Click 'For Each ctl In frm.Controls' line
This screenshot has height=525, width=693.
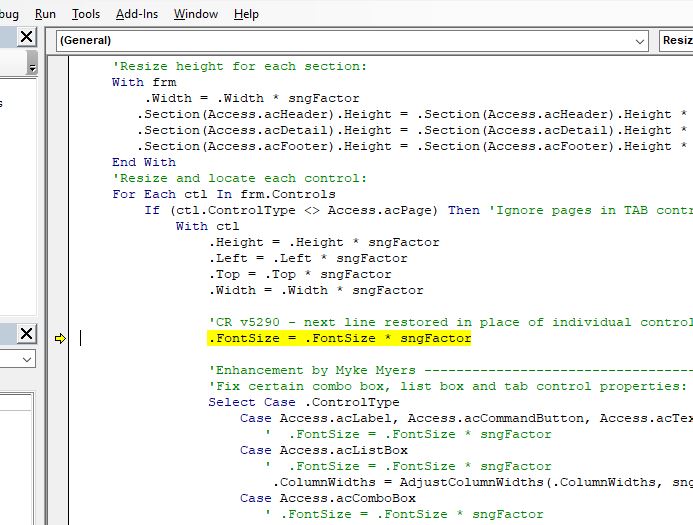[224, 194]
